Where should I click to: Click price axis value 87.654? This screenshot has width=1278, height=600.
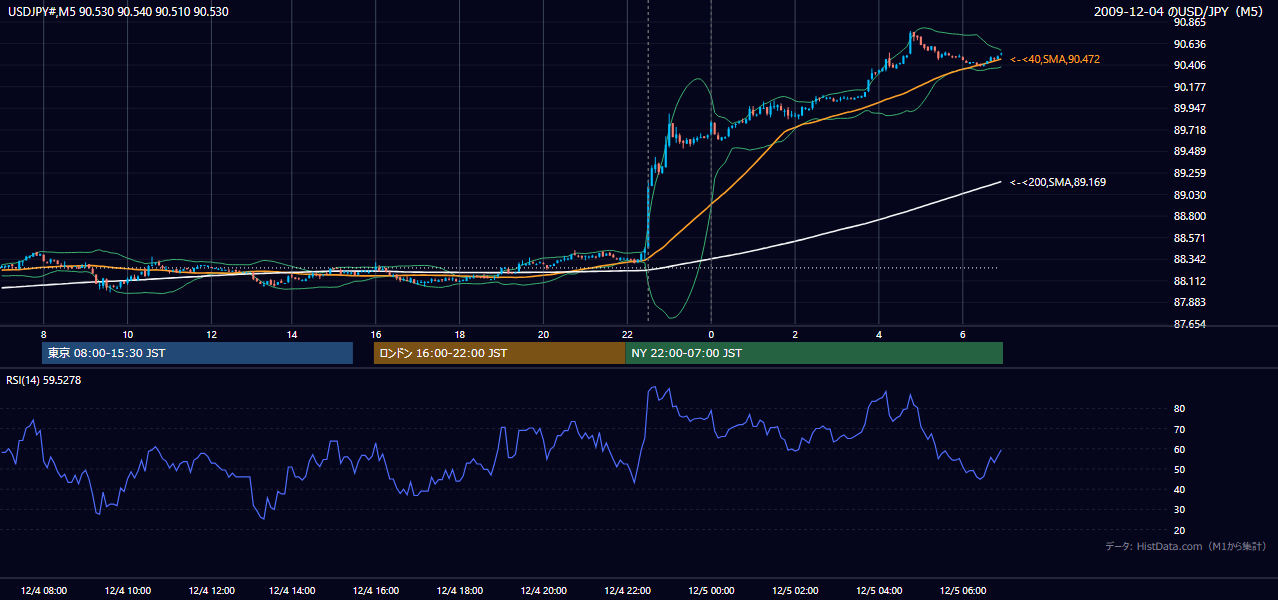[1188, 324]
